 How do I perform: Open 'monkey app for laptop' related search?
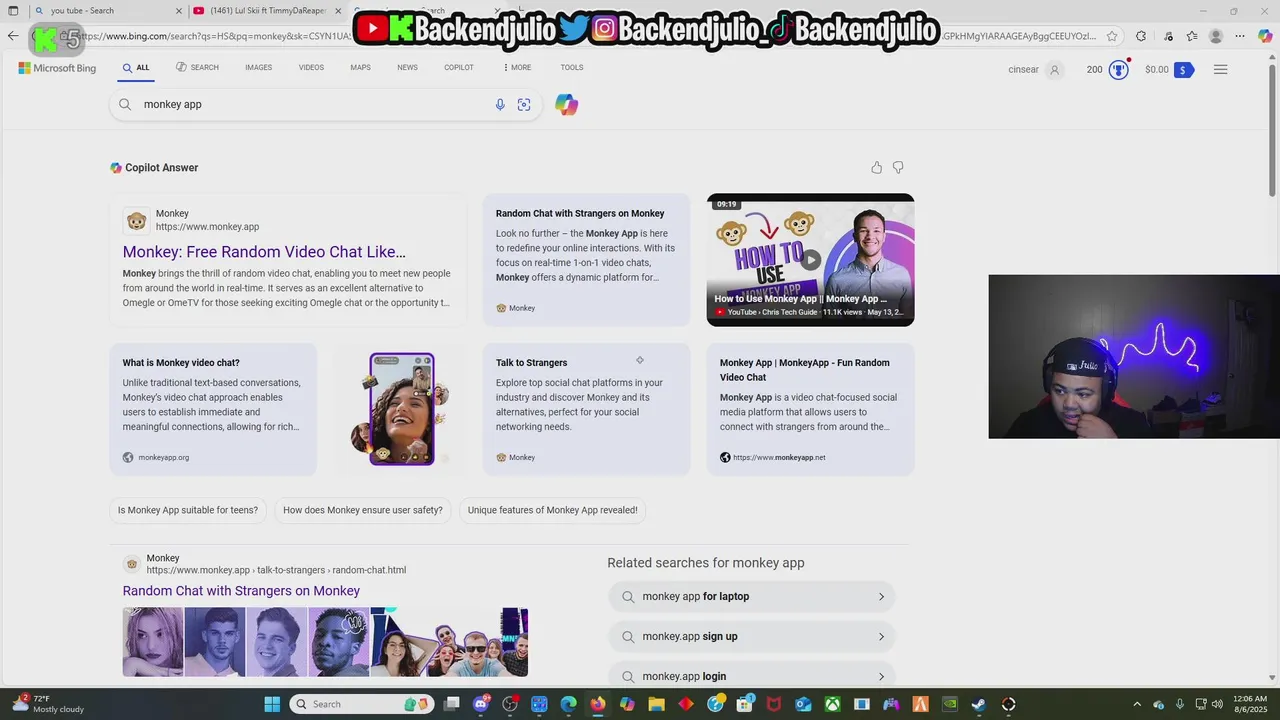[752, 597]
